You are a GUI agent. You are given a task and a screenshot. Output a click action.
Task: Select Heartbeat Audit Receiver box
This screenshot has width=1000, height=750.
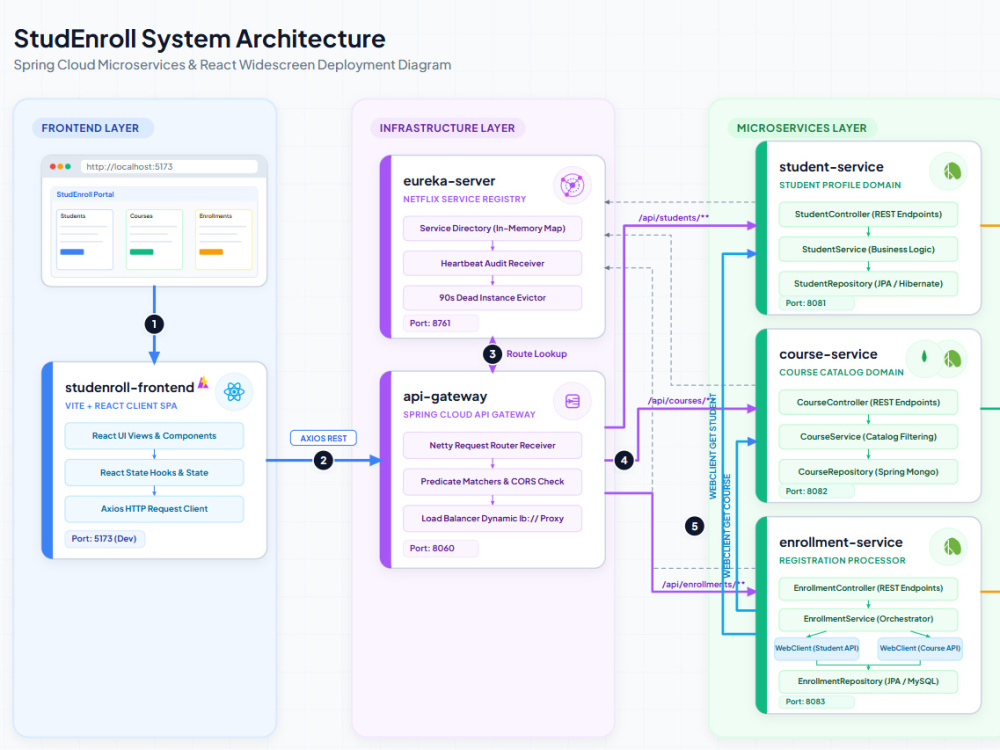(492, 263)
